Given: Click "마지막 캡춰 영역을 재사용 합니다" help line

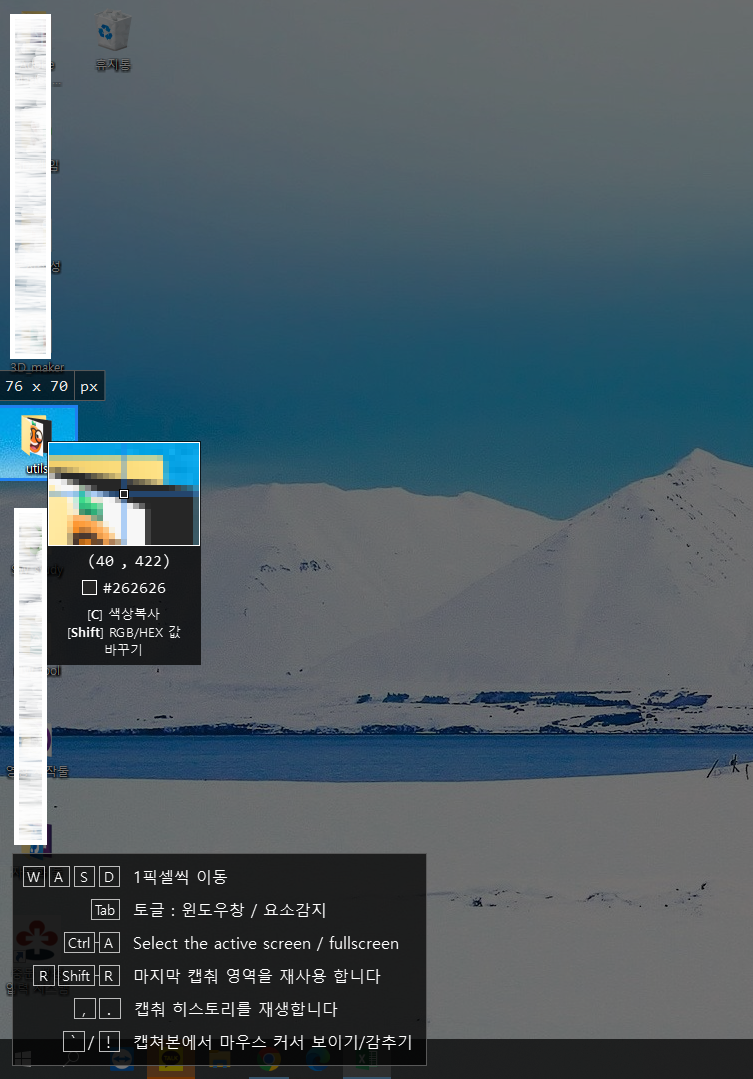Looking at the screenshot, I should (257, 976).
